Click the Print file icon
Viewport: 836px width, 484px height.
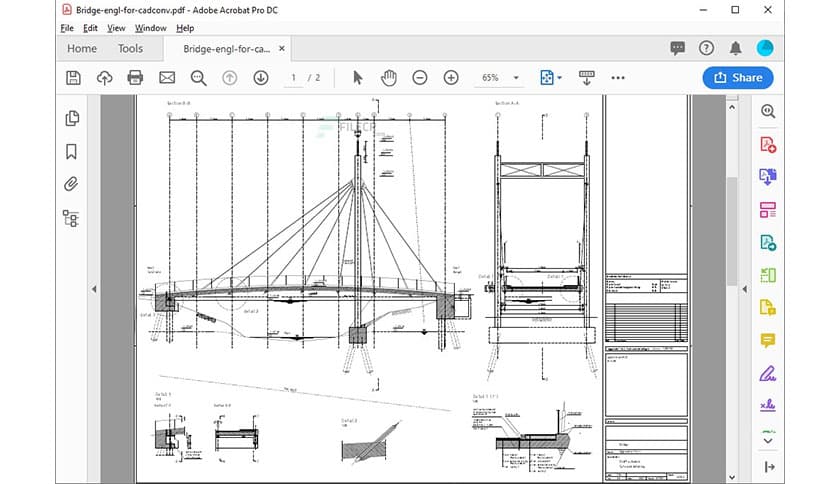click(x=135, y=78)
